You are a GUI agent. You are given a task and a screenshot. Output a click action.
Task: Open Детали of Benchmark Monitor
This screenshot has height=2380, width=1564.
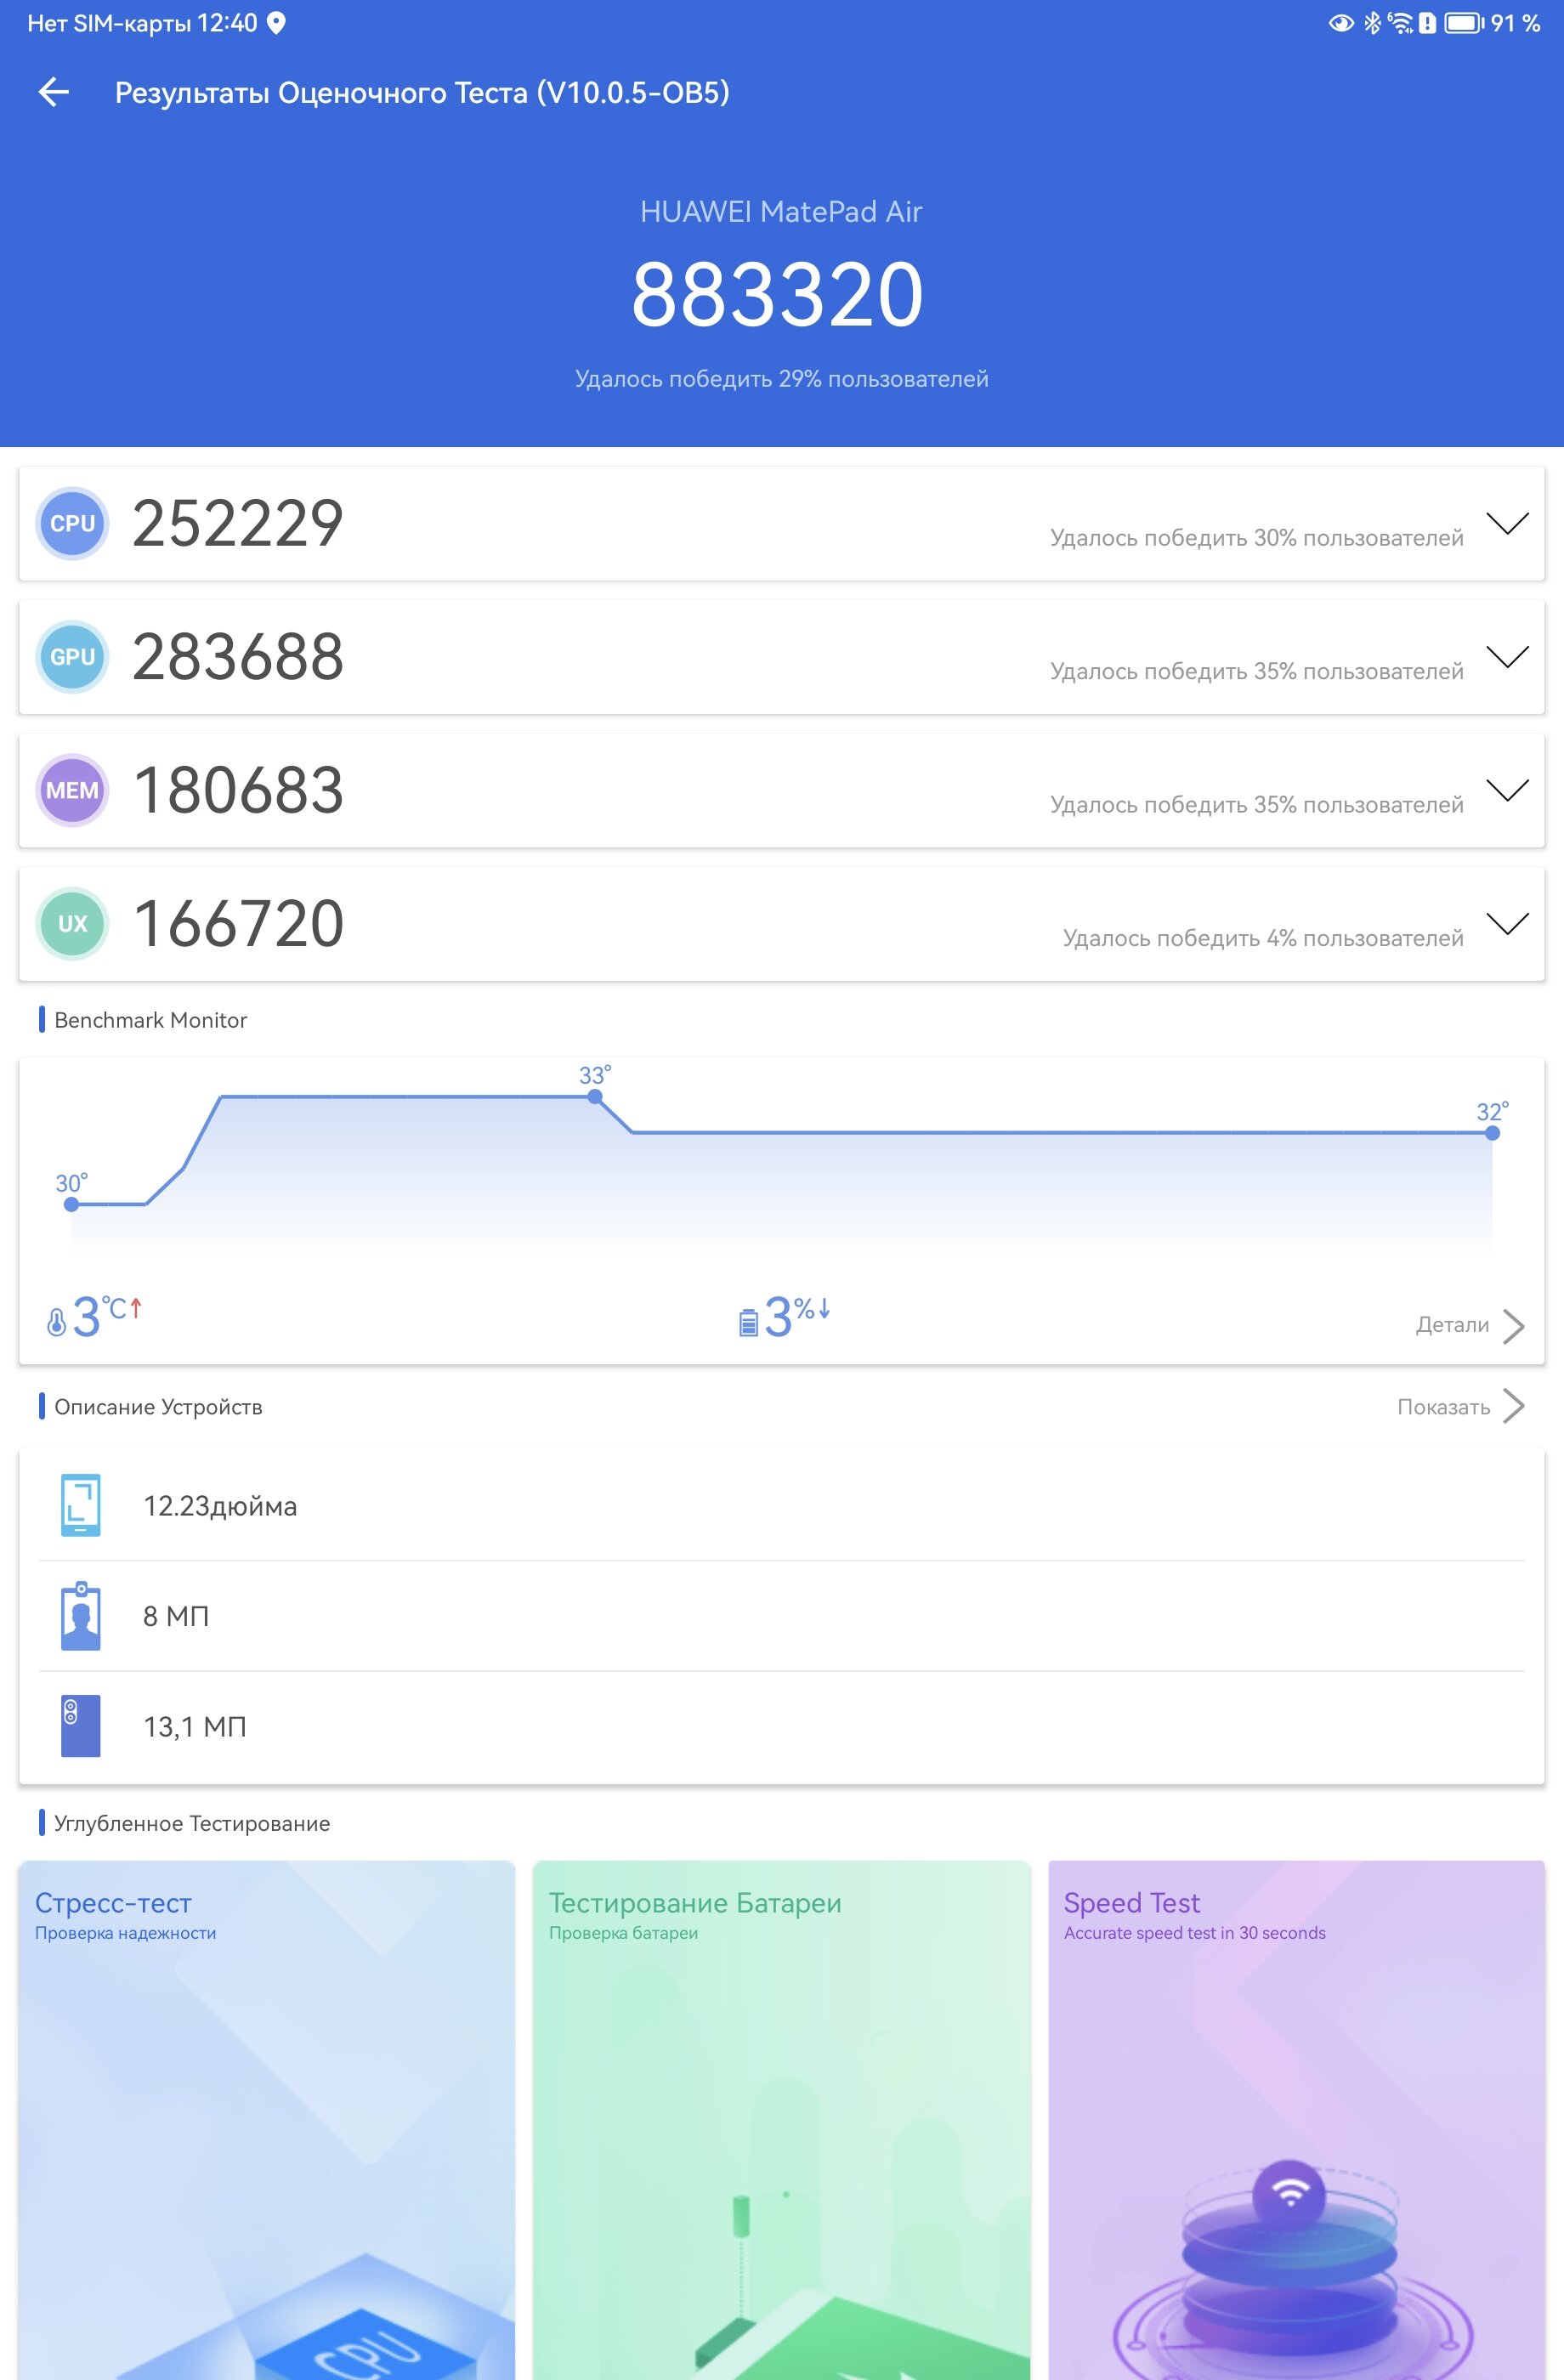pyautogui.click(x=1452, y=1325)
